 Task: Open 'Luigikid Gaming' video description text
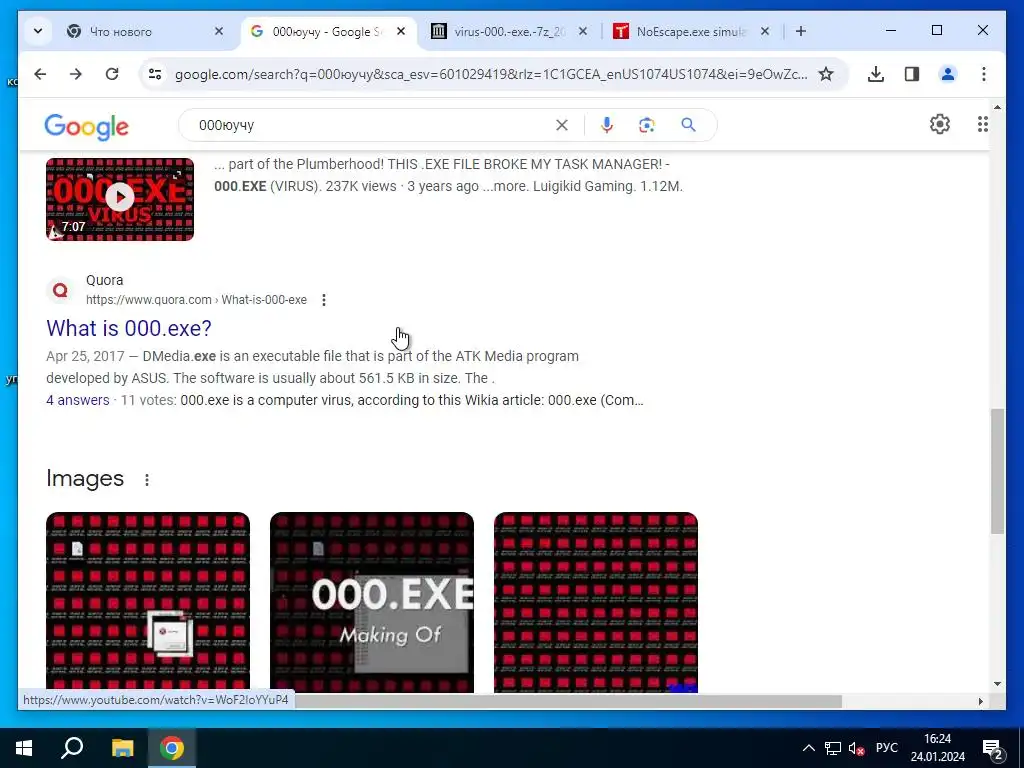tap(448, 175)
